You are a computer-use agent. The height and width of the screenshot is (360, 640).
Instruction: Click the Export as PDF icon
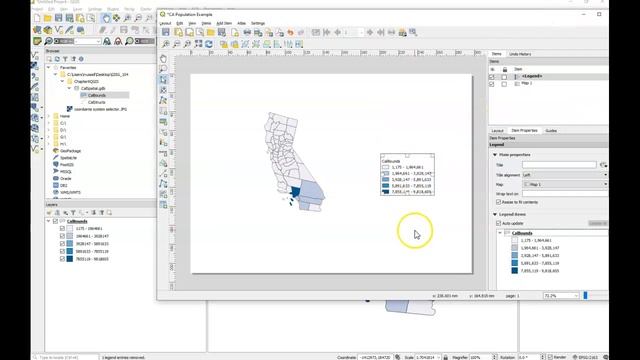click(x=280, y=32)
